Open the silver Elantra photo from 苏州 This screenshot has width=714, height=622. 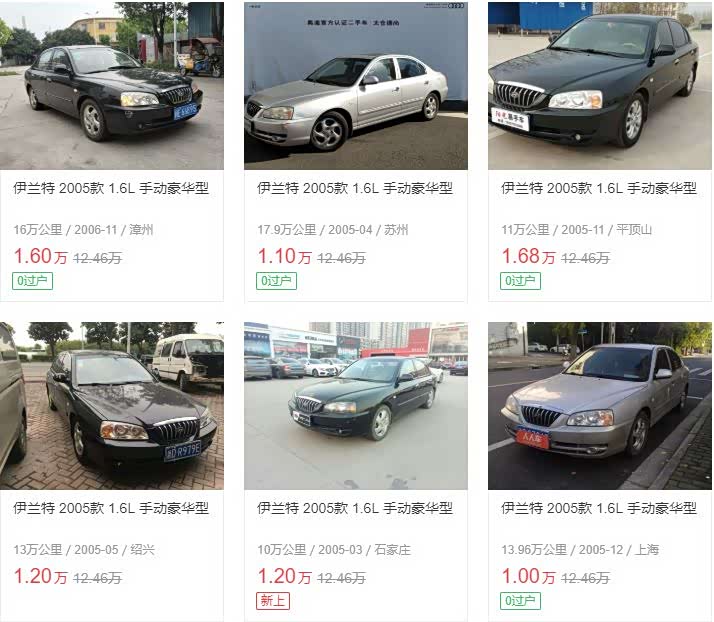click(x=356, y=86)
